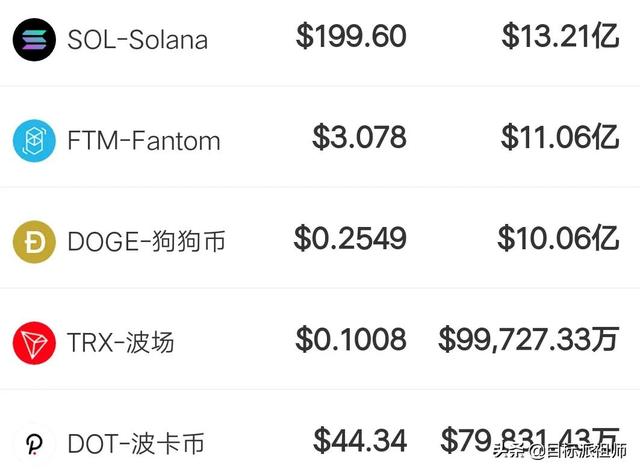Tap the $3.078 Fantom price

[359, 137]
